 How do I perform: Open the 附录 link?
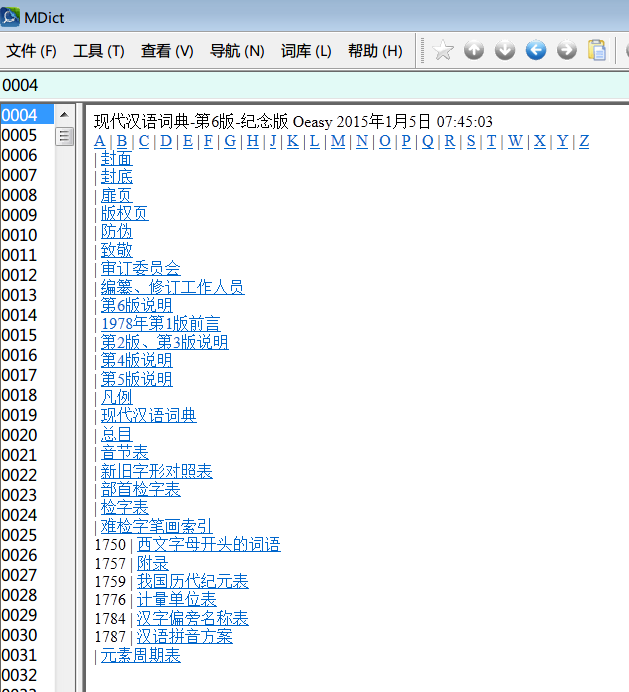click(x=152, y=564)
